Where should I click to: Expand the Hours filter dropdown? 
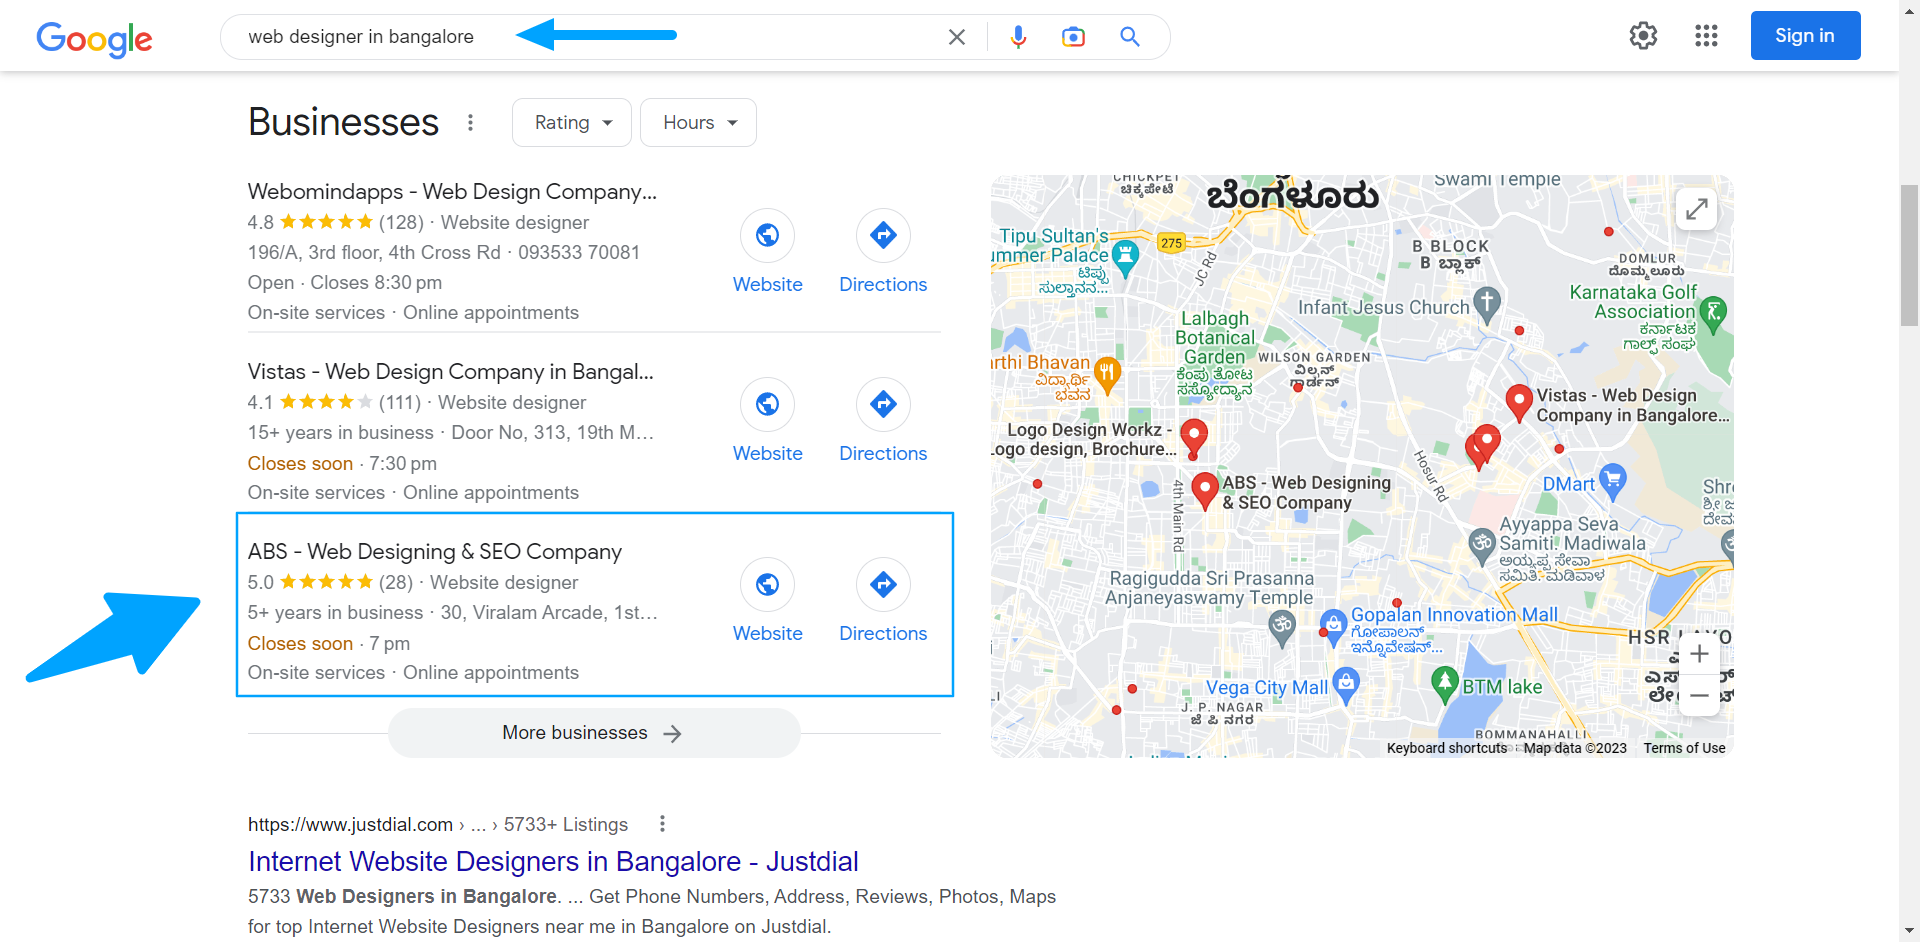(698, 123)
